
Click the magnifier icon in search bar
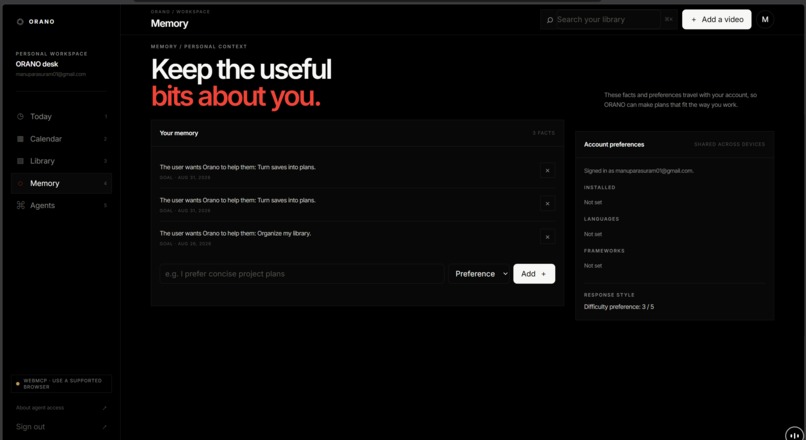tap(549, 20)
